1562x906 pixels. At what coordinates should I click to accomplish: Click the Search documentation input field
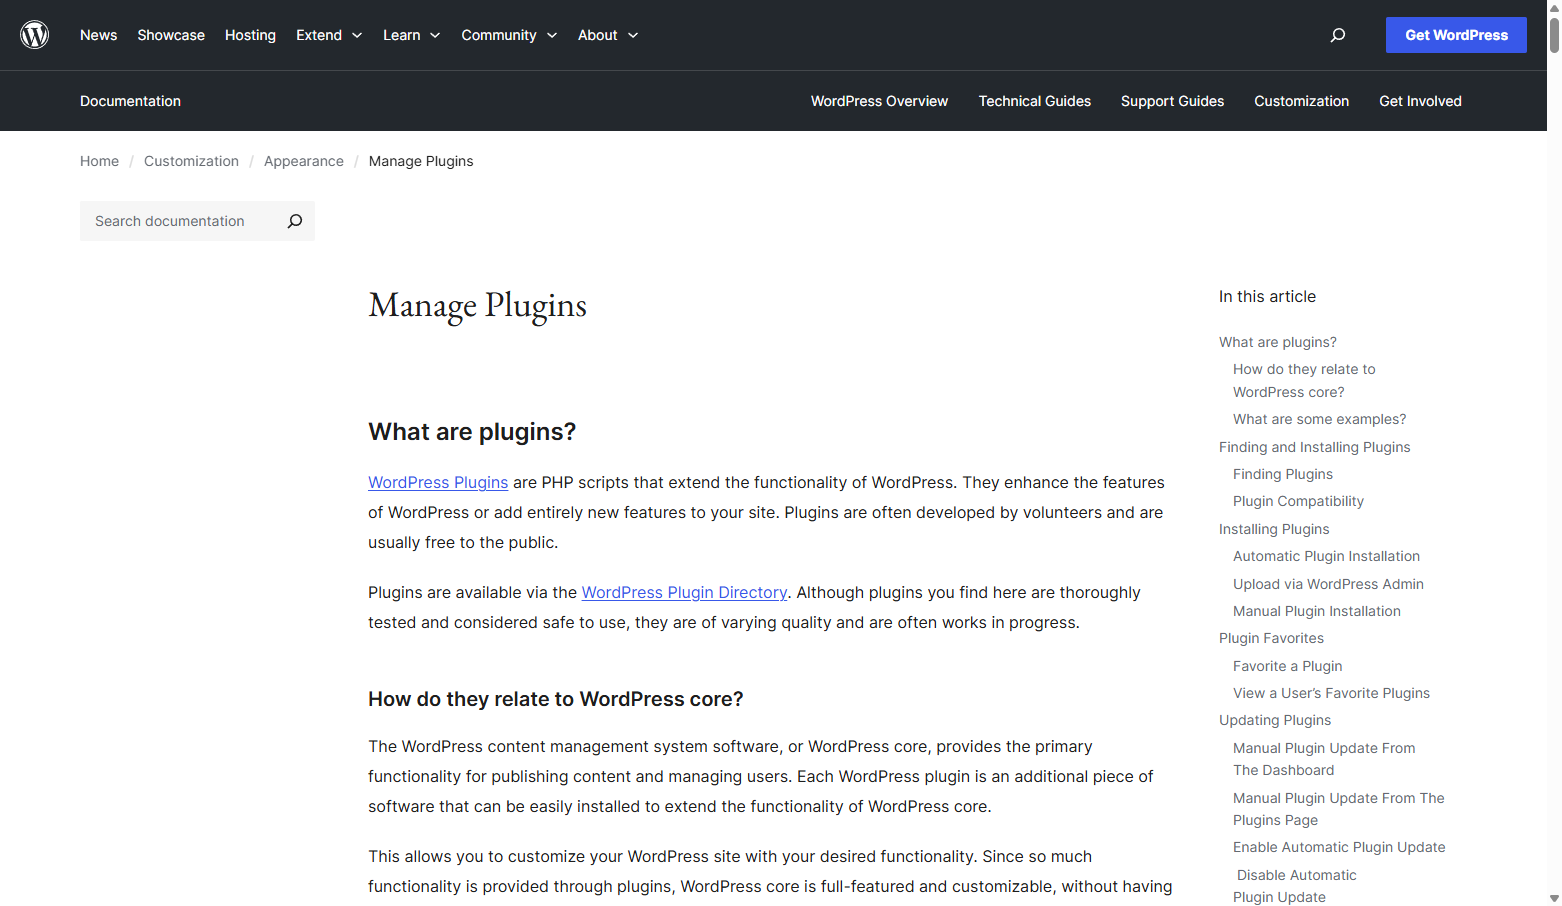click(180, 221)
